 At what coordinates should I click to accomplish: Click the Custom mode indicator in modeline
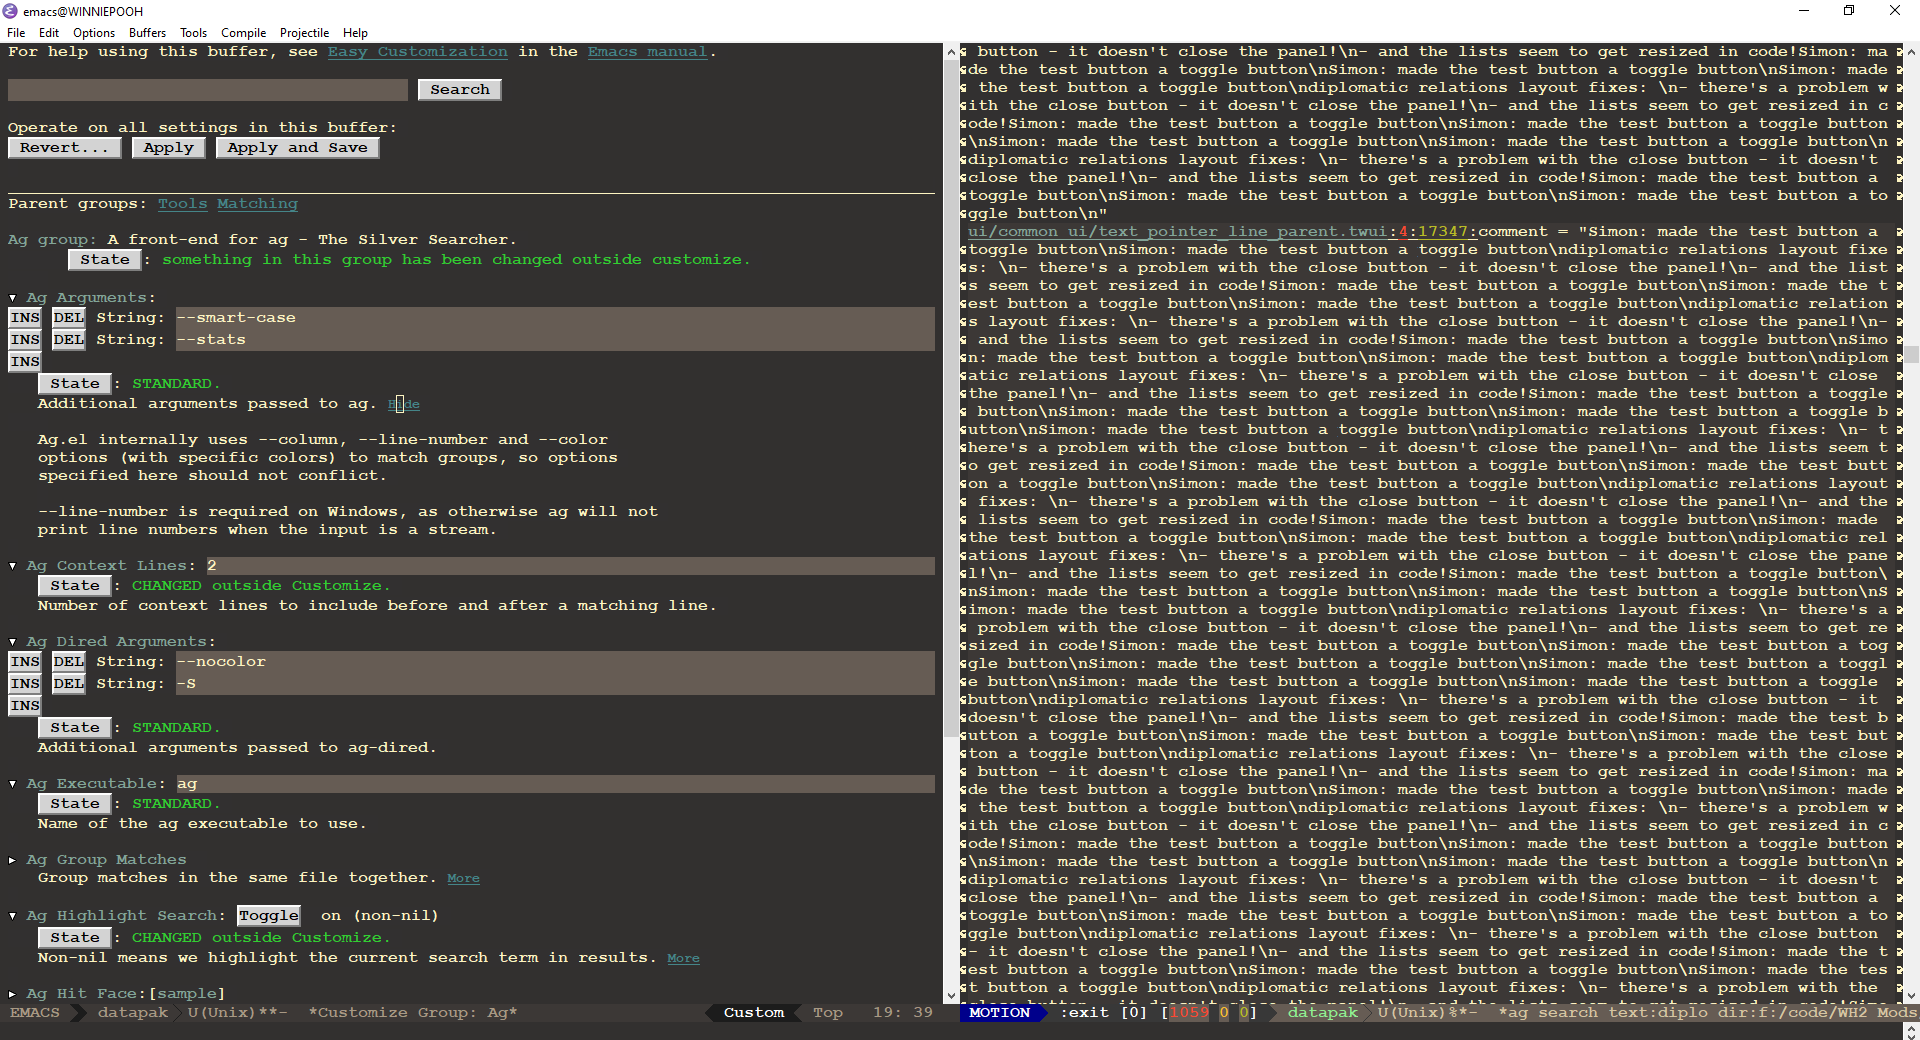pos(754,1013)
